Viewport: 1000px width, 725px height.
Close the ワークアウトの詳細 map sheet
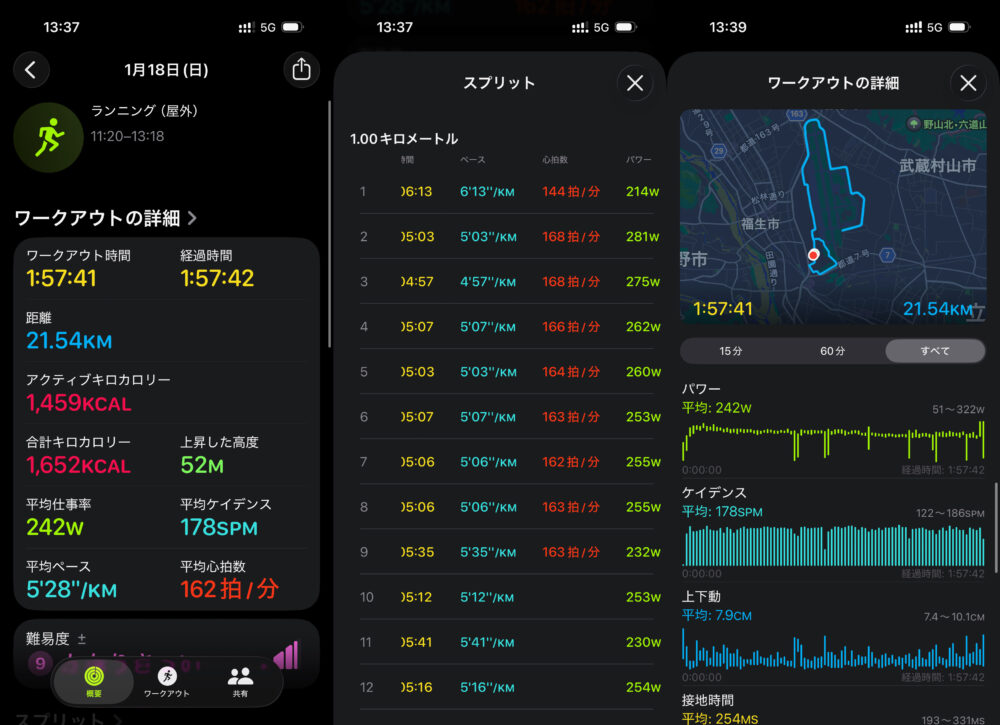[967, 83]
